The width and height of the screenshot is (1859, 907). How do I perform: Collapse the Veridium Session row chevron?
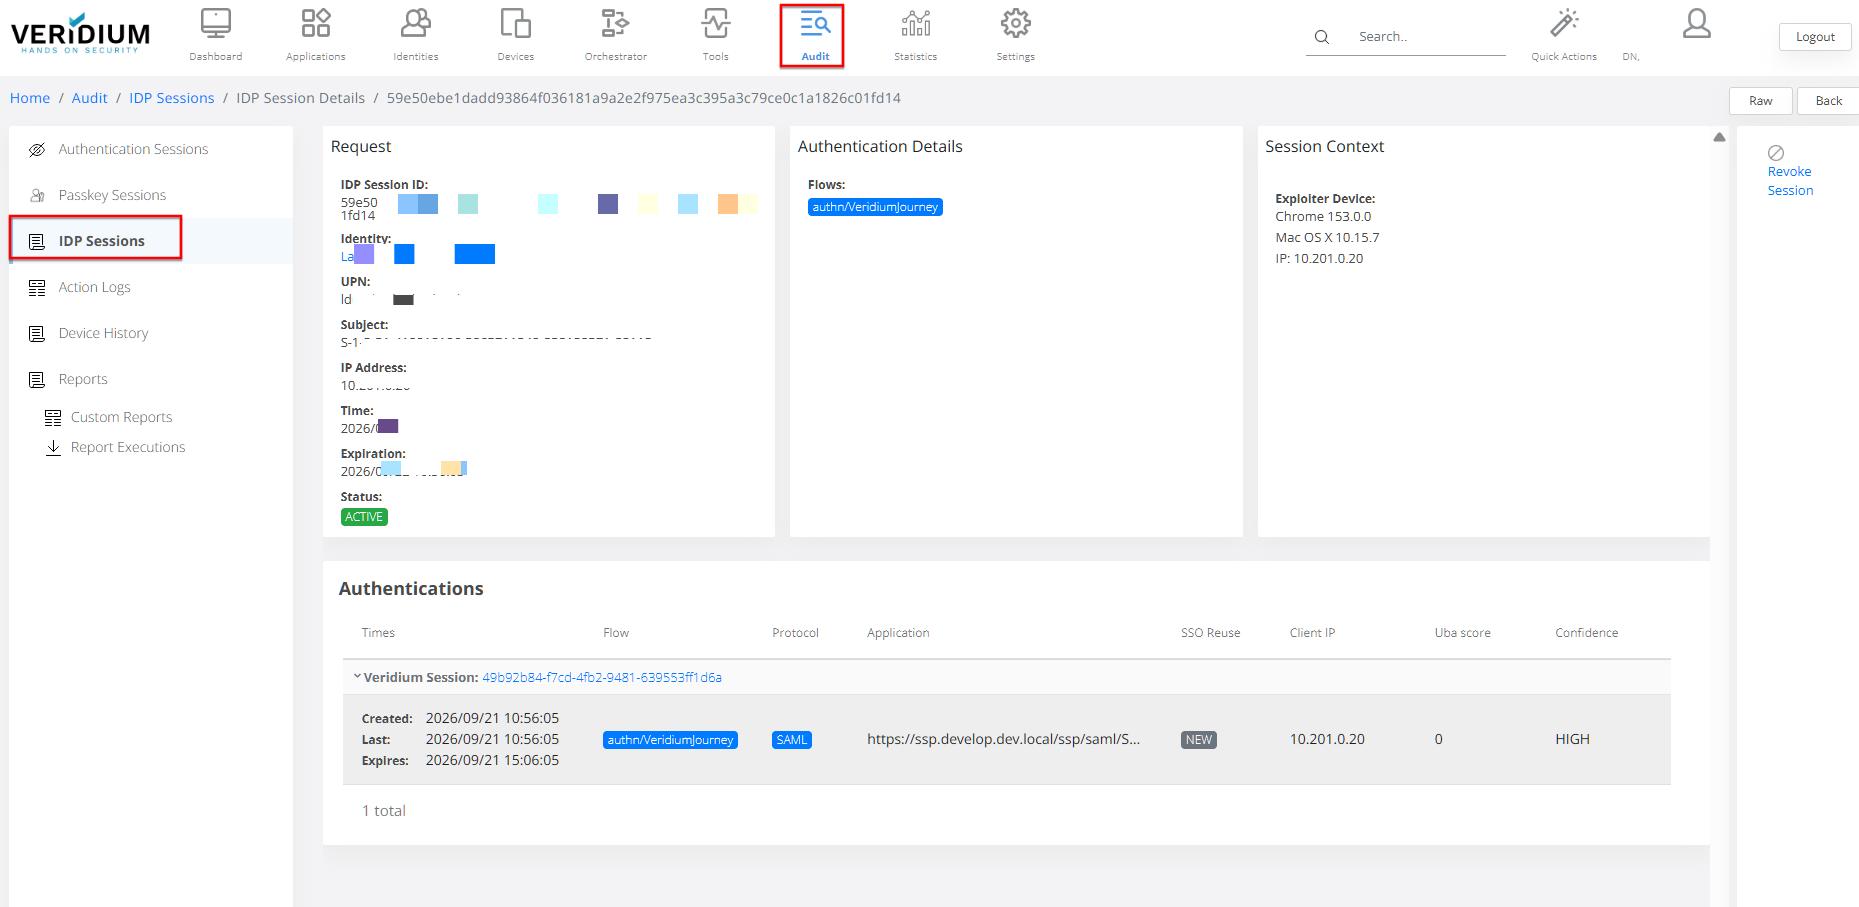pos(357,677)
